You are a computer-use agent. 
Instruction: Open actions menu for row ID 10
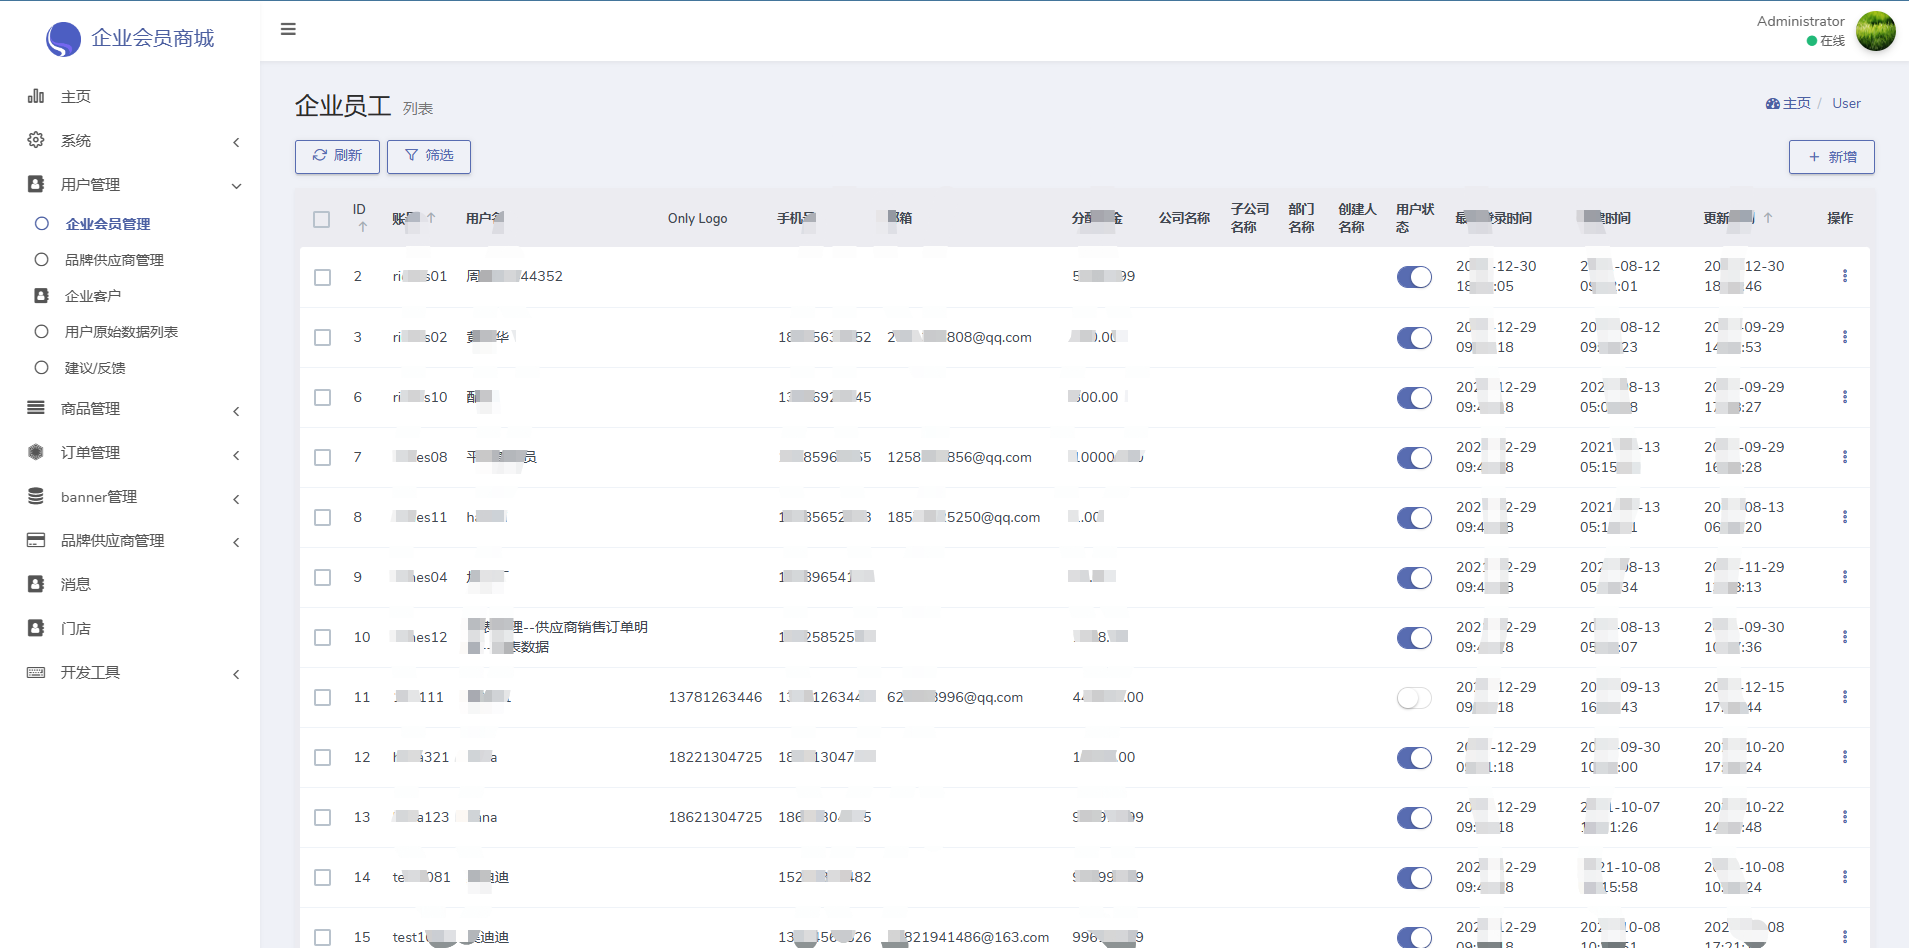click(1844, 637)
